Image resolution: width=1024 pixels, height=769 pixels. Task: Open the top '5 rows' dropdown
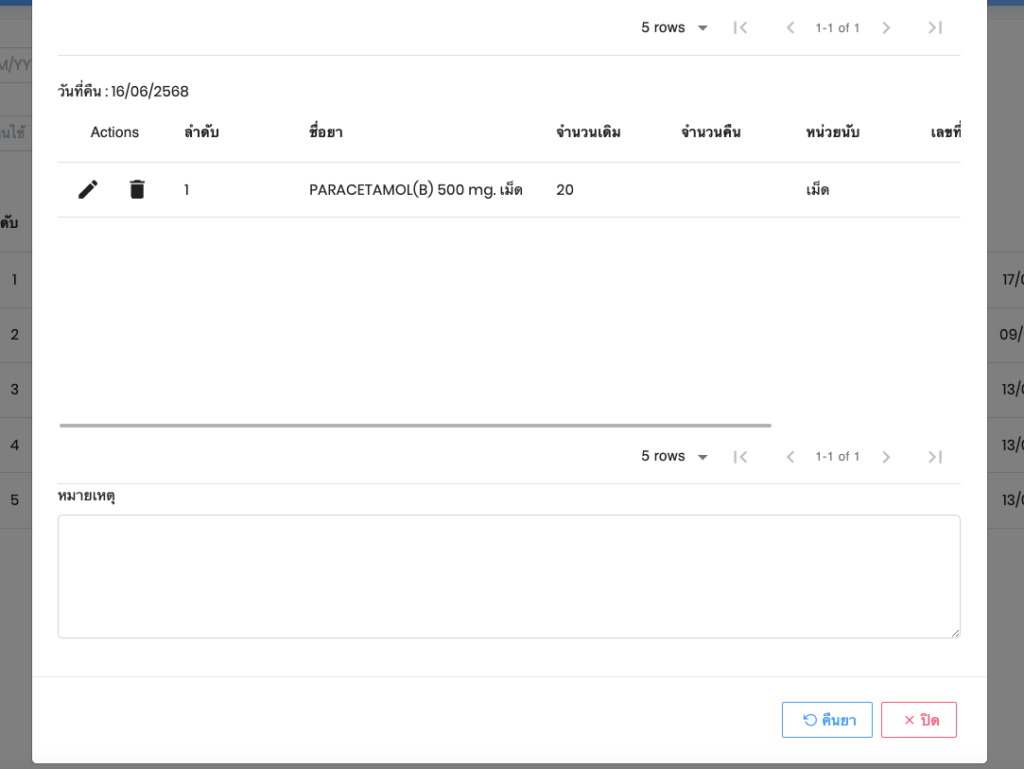coord(674,28)
